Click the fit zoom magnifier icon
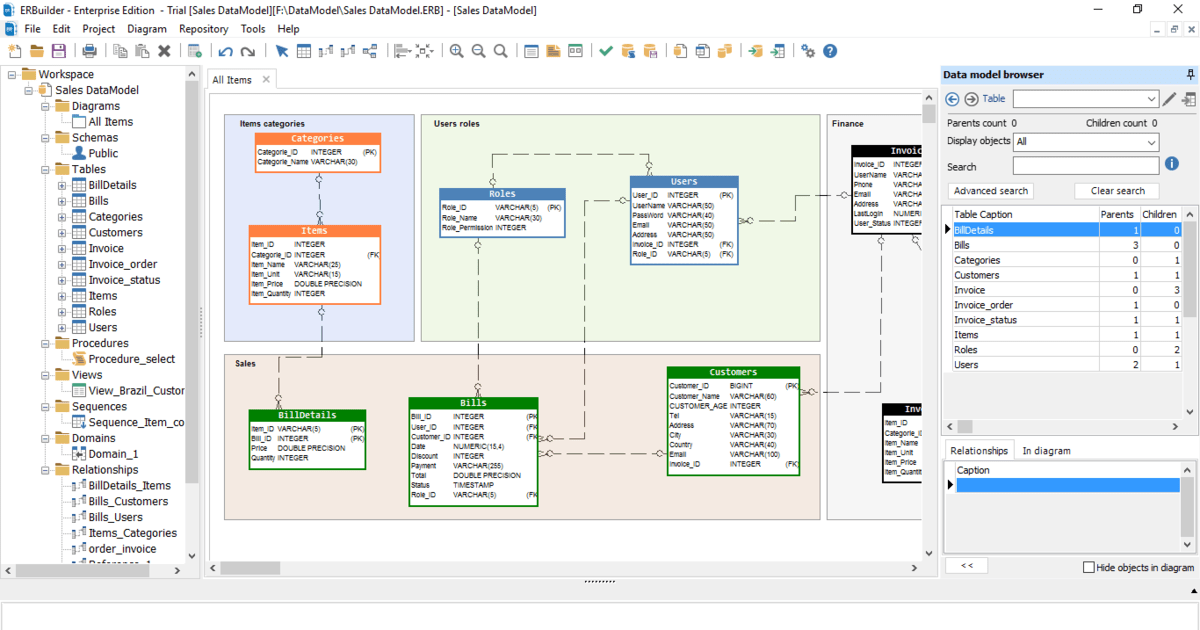 [500, 51]
